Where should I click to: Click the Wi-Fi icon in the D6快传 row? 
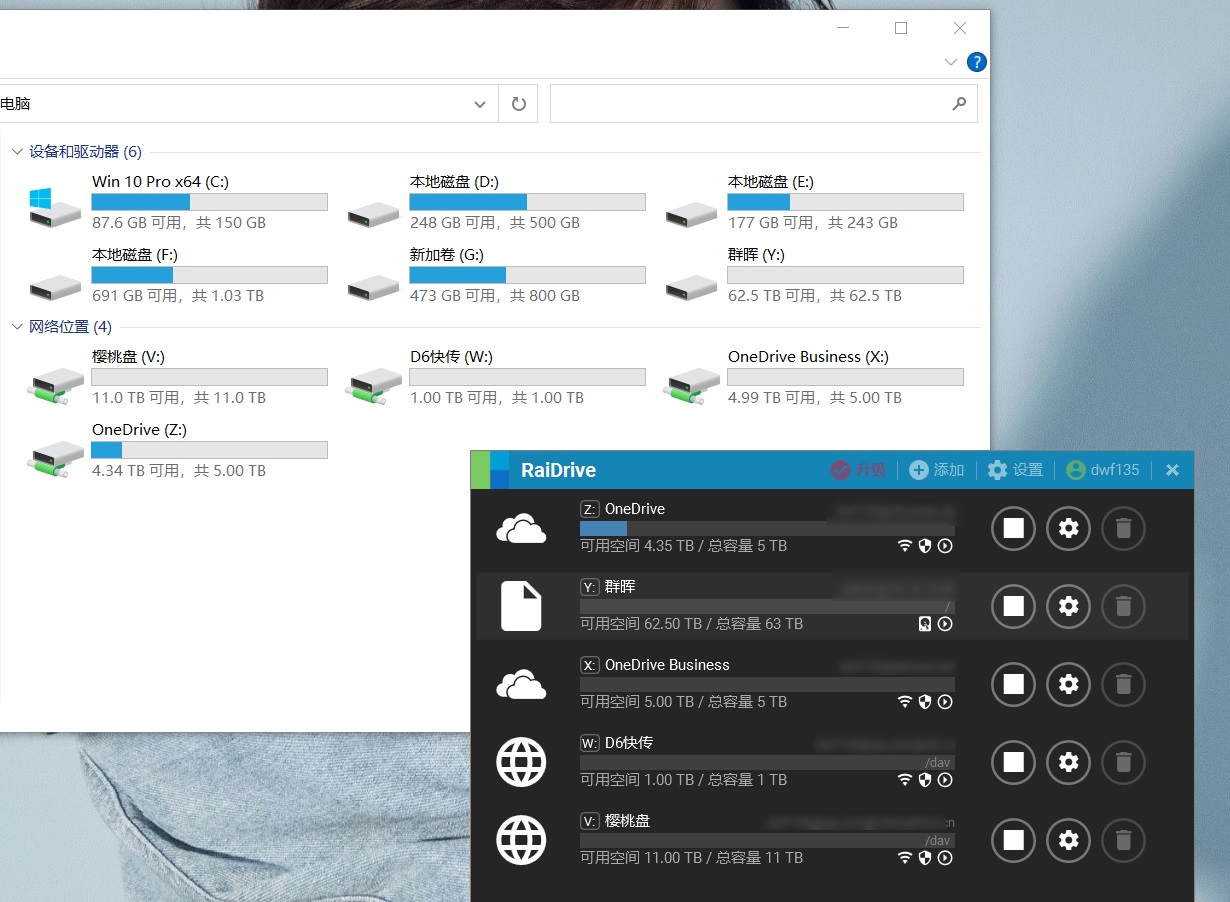pyautogui.click(x=905, y=780)
